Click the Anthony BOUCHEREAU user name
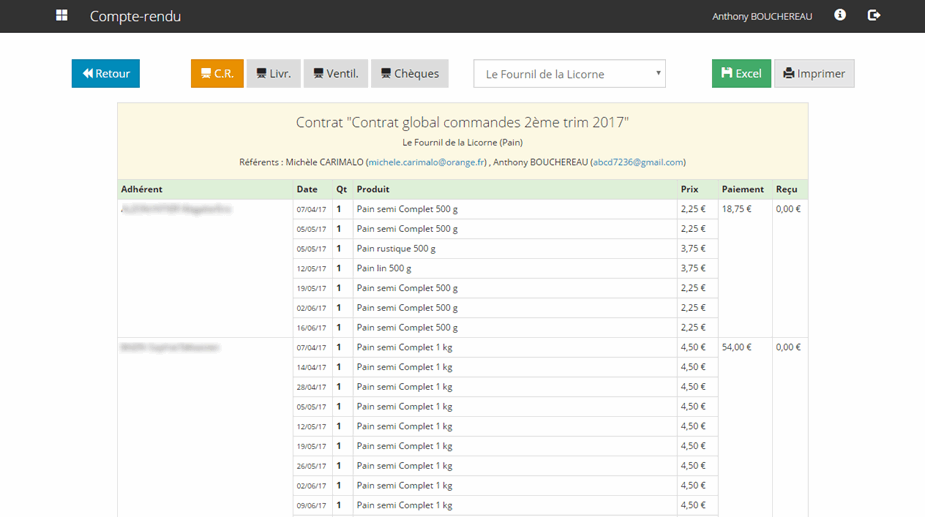 coord(761,17)
